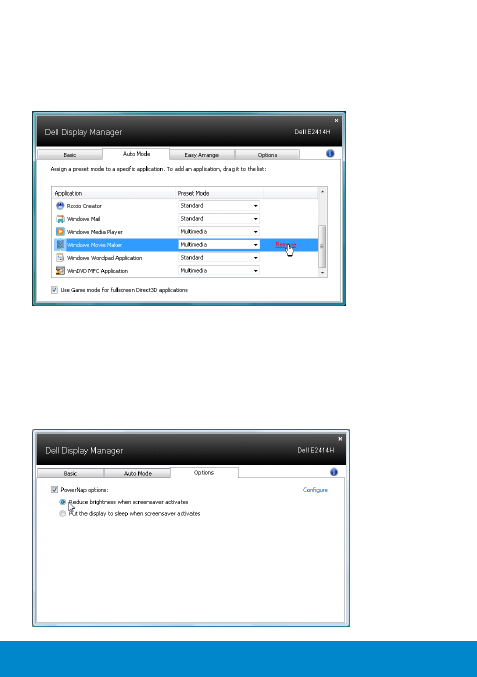Select Reduce brightness when screensaver activates
477x677 pixels.
(x=63, y=502)
